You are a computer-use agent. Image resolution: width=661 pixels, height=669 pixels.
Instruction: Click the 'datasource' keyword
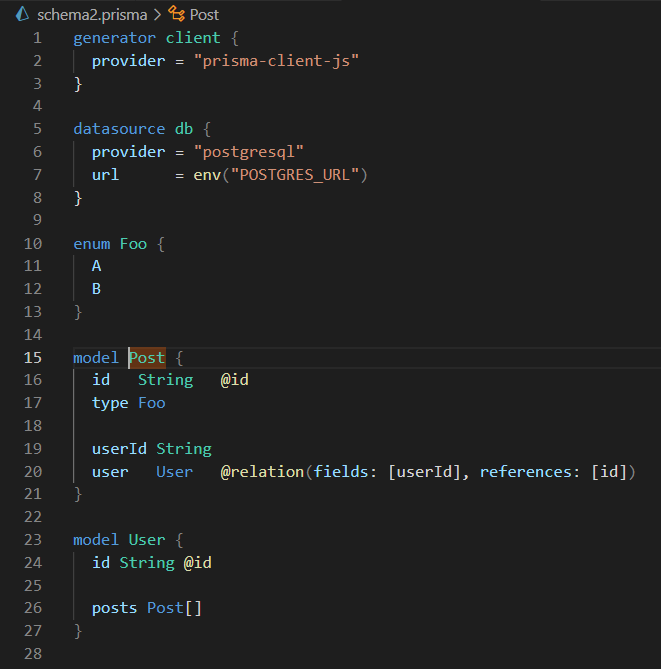click(119, 129)
